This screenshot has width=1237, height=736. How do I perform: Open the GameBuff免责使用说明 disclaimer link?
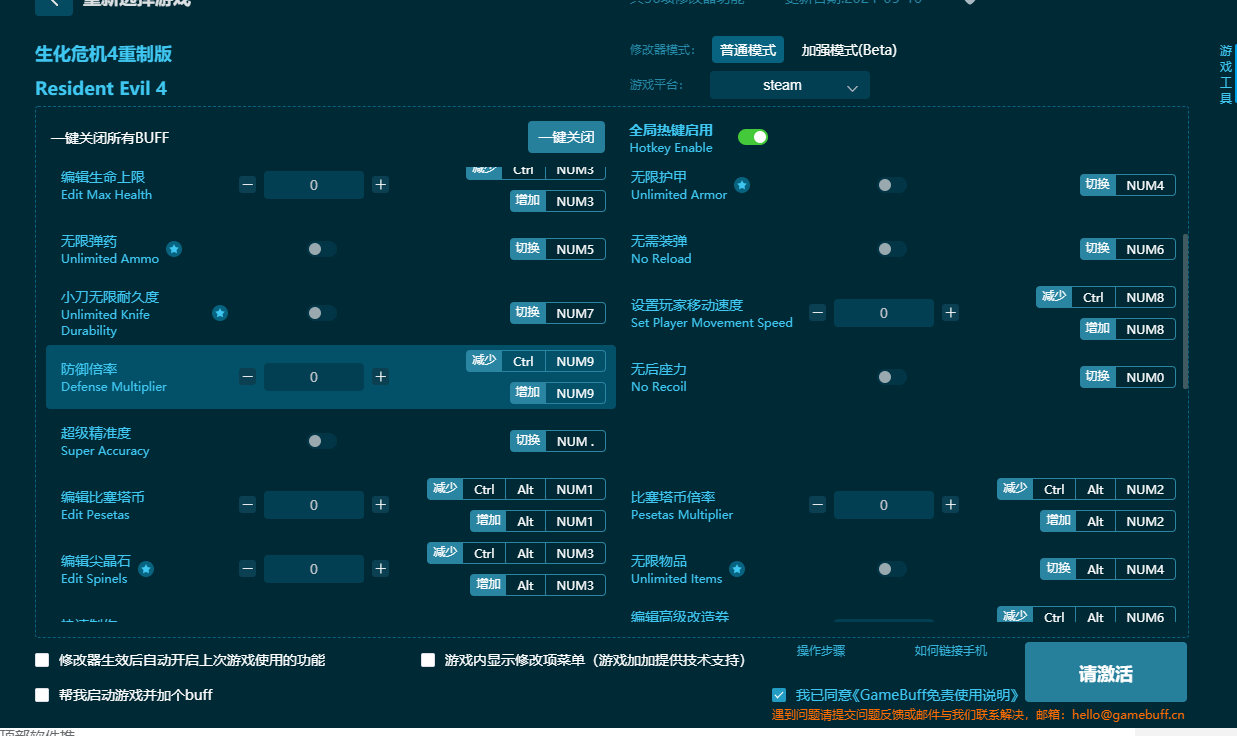coord(935,695)
